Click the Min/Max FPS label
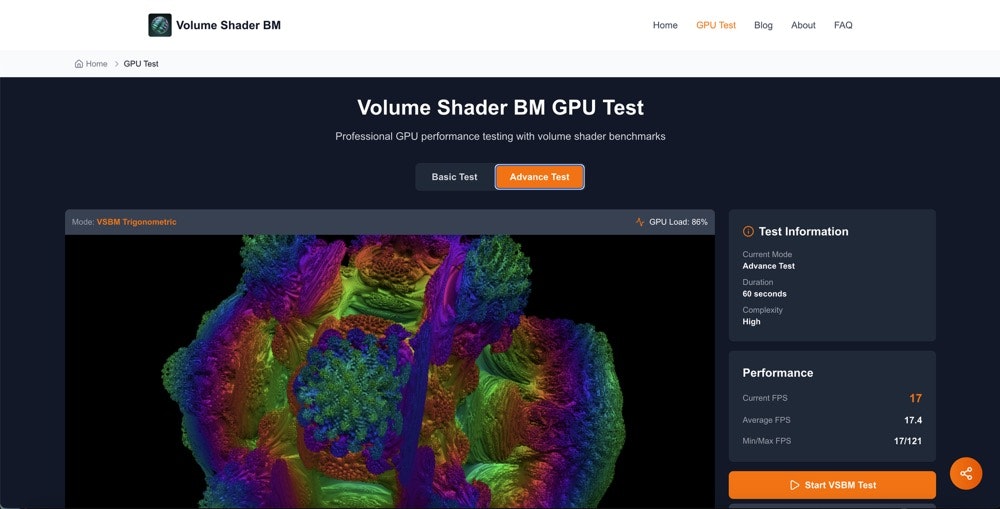Screen dimensions: 1000x509 point(767,441)
